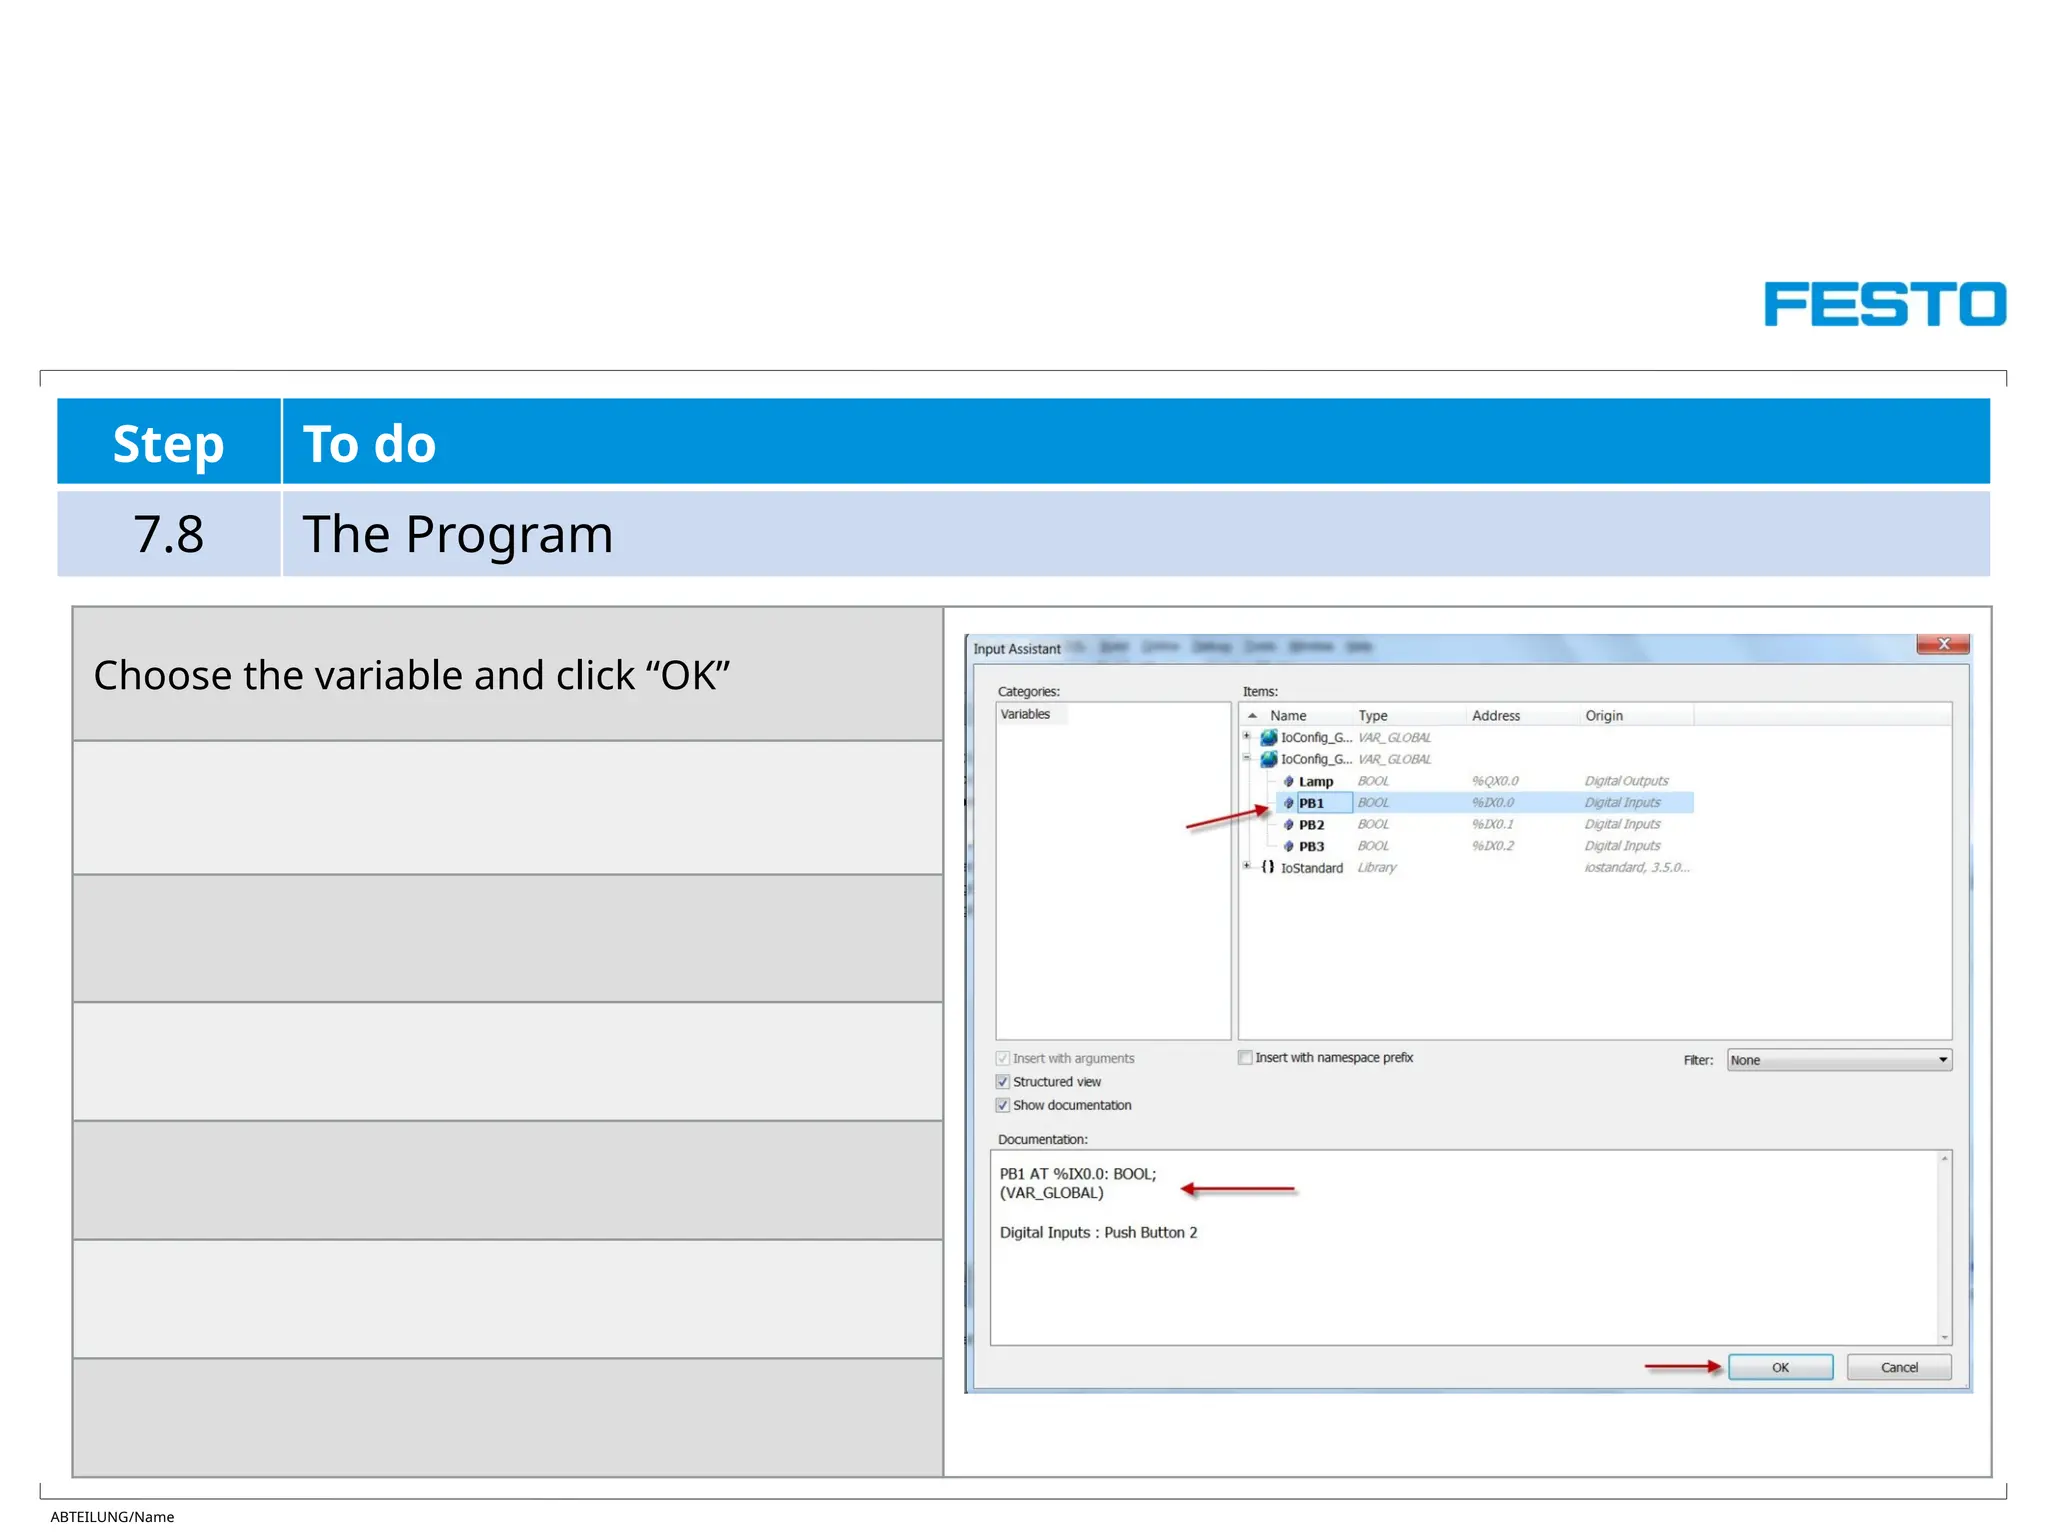Expand the first IoConfig_G node
Image resolution: width=2048 pixels, height=1536 pixels.
[1247, 736]
